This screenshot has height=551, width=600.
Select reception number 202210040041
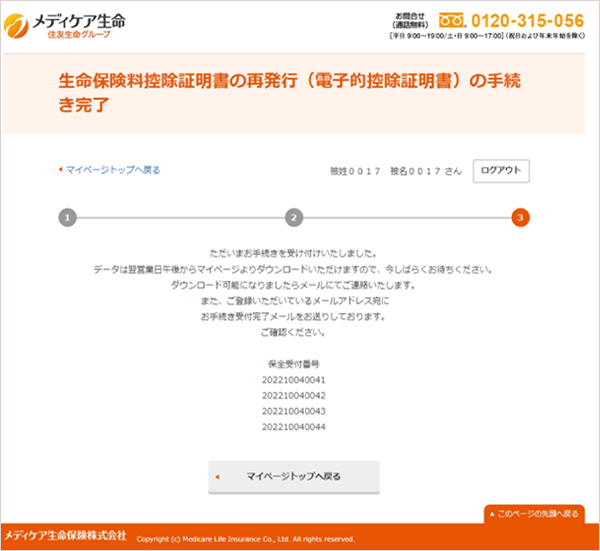point(294,380)
